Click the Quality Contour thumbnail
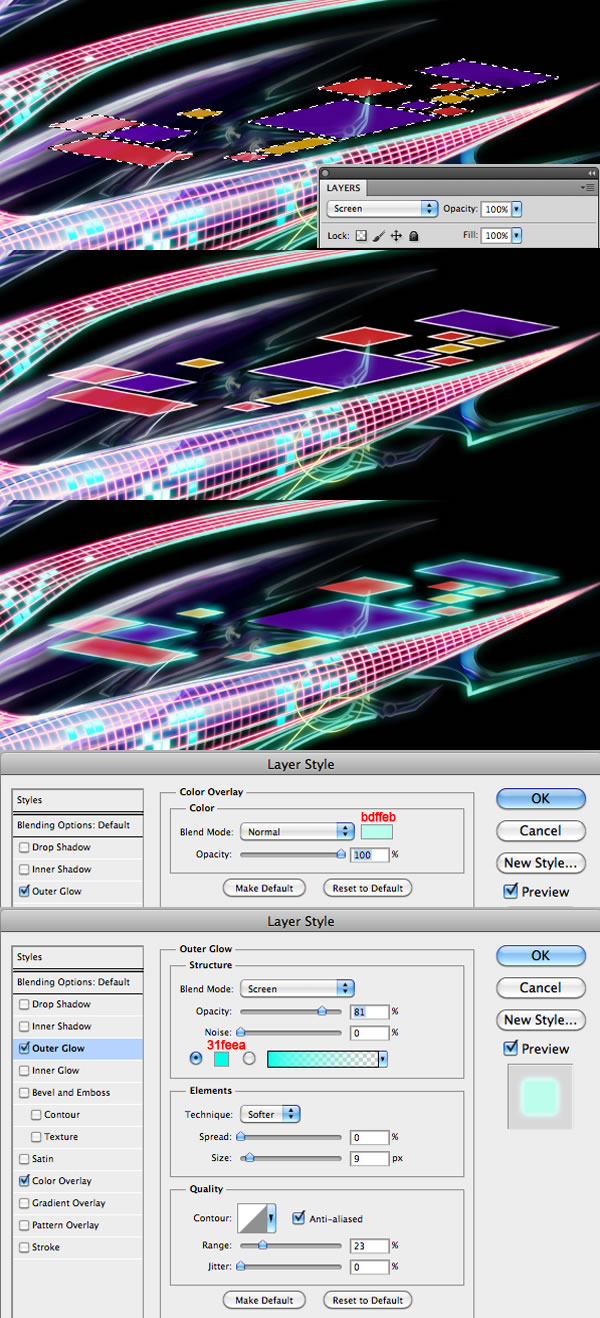The image size is (600, 1318). [252, 1219]
